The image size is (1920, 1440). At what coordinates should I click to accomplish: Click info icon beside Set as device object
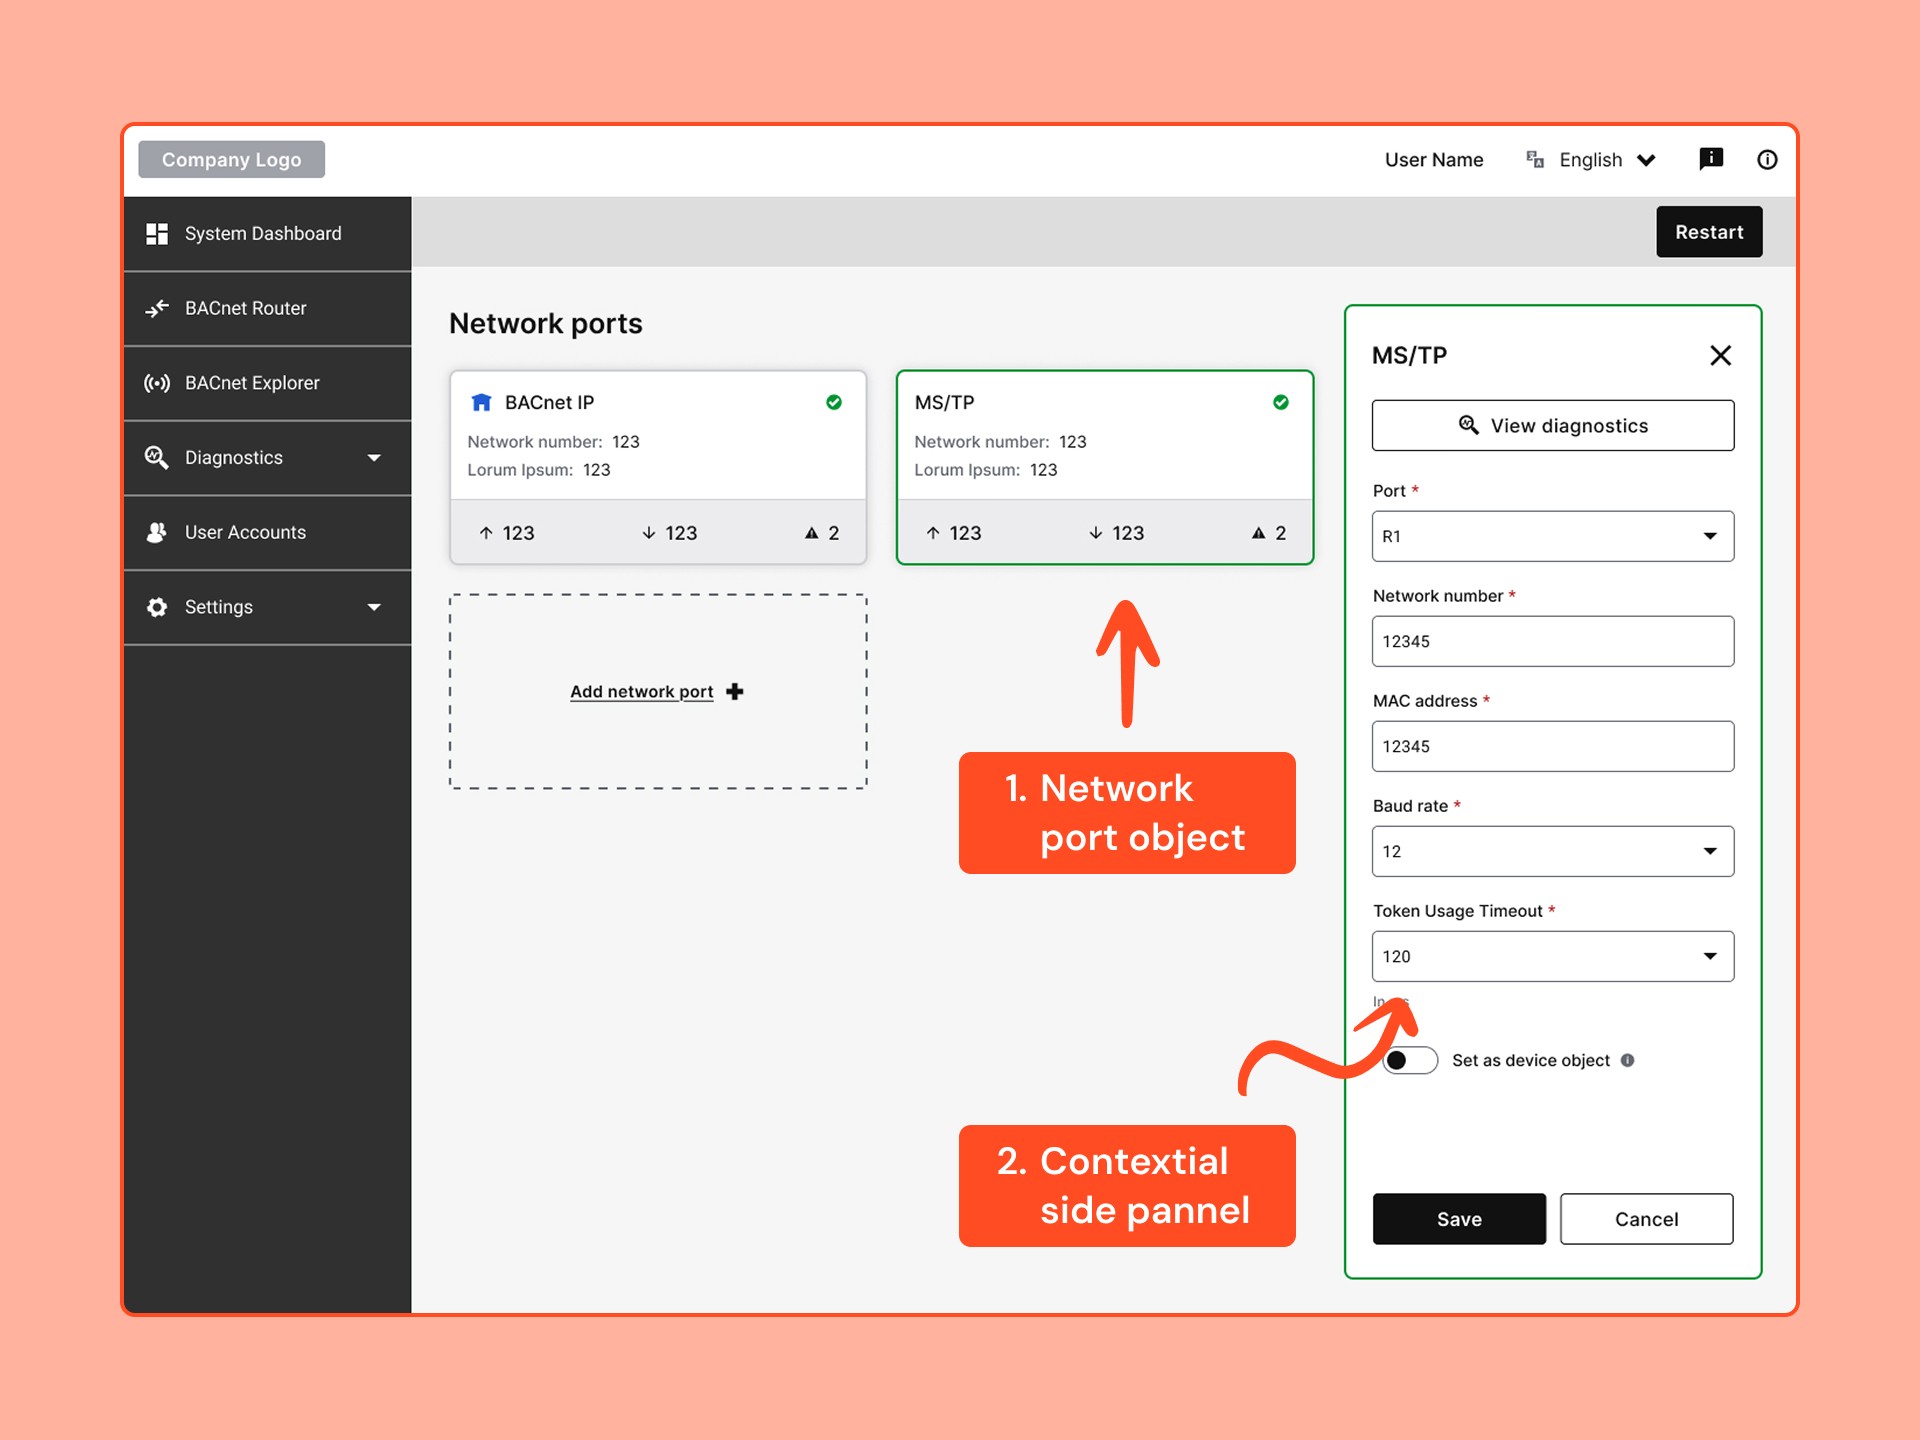tap(1628, 1060)
